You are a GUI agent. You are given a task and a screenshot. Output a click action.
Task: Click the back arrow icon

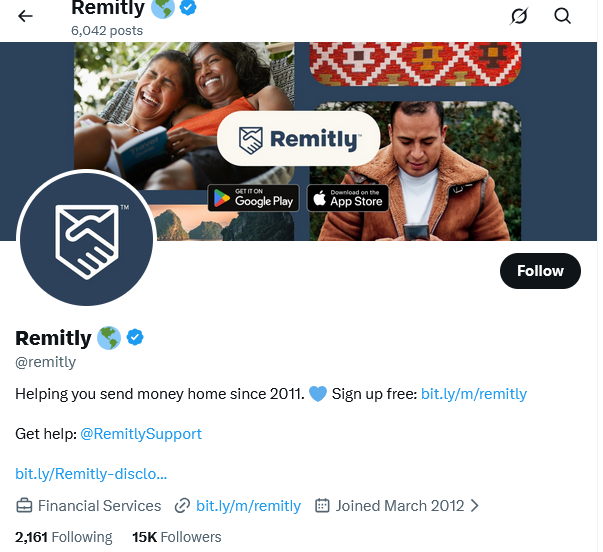tap(25, 16)
